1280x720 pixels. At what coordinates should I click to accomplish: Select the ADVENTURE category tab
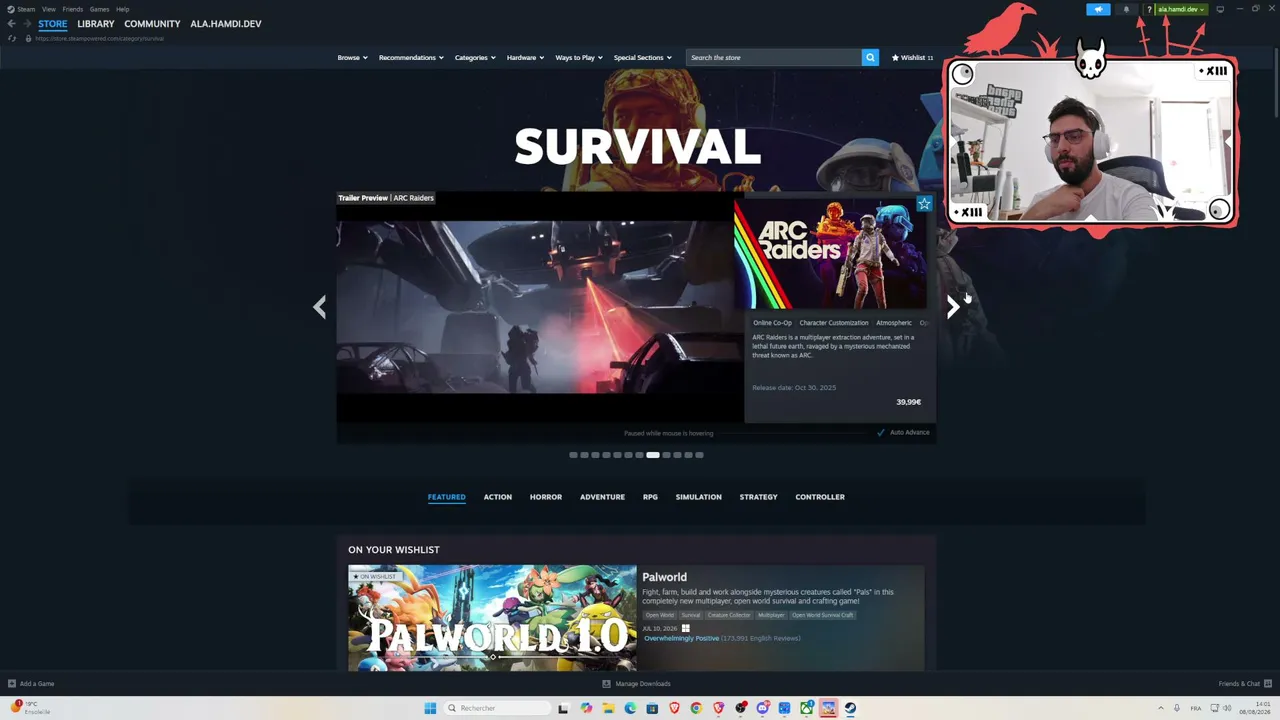coord(602,497)
